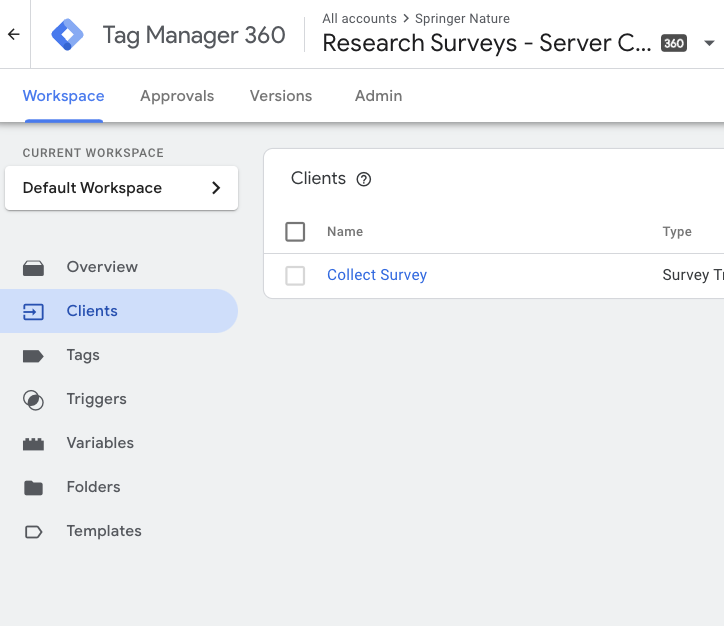
Task: Click the Current Workspace label
Action: (93, 153)
